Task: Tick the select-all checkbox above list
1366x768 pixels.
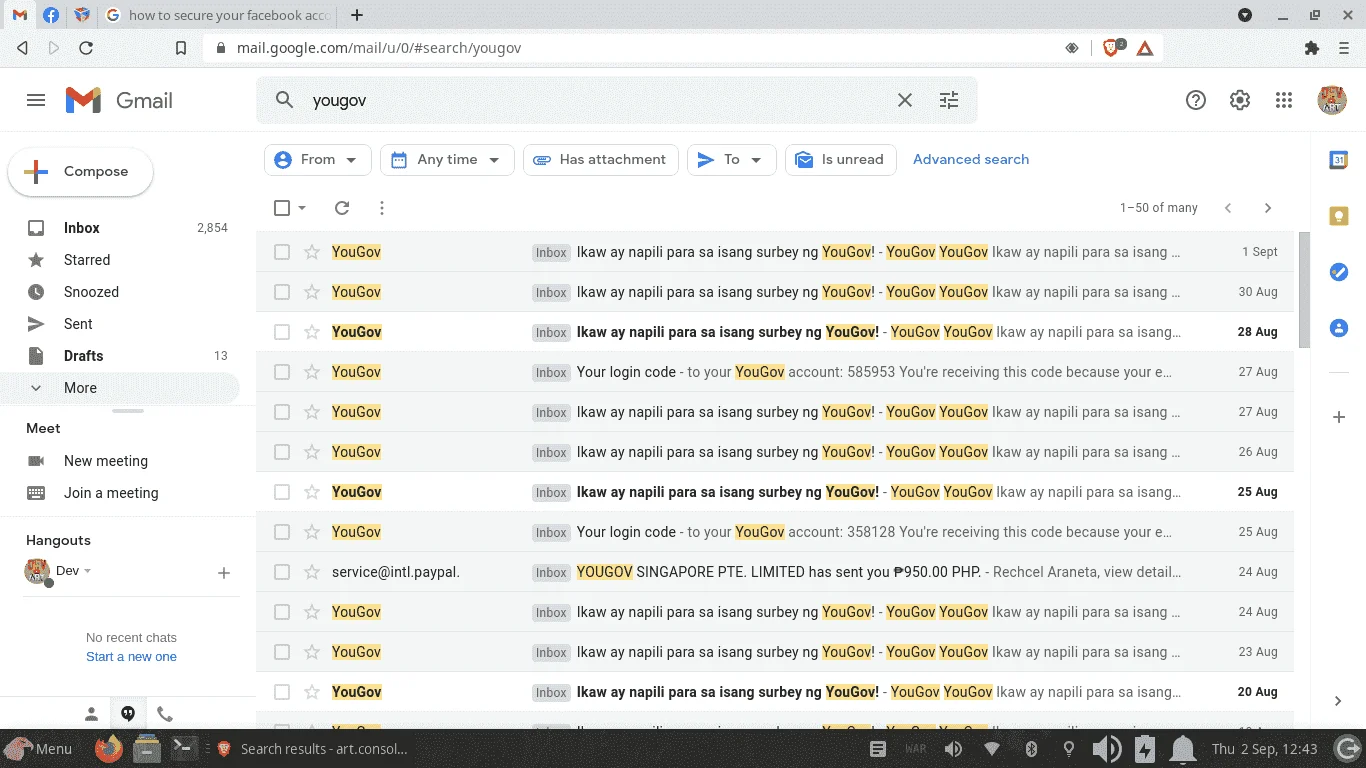Action: pyautogui.click(x=282, y=208)
